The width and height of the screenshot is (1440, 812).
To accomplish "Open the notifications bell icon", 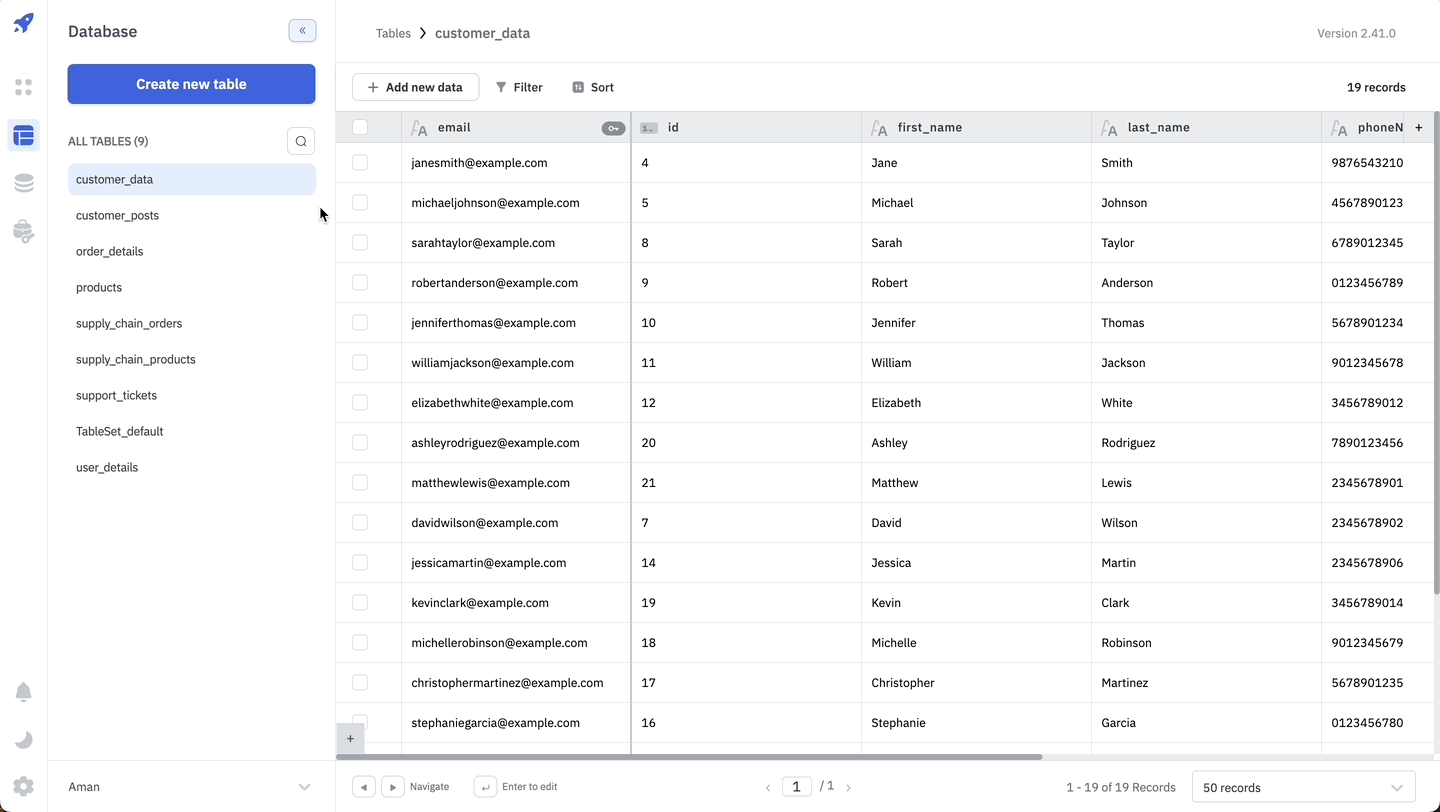I will coord(24,692).
